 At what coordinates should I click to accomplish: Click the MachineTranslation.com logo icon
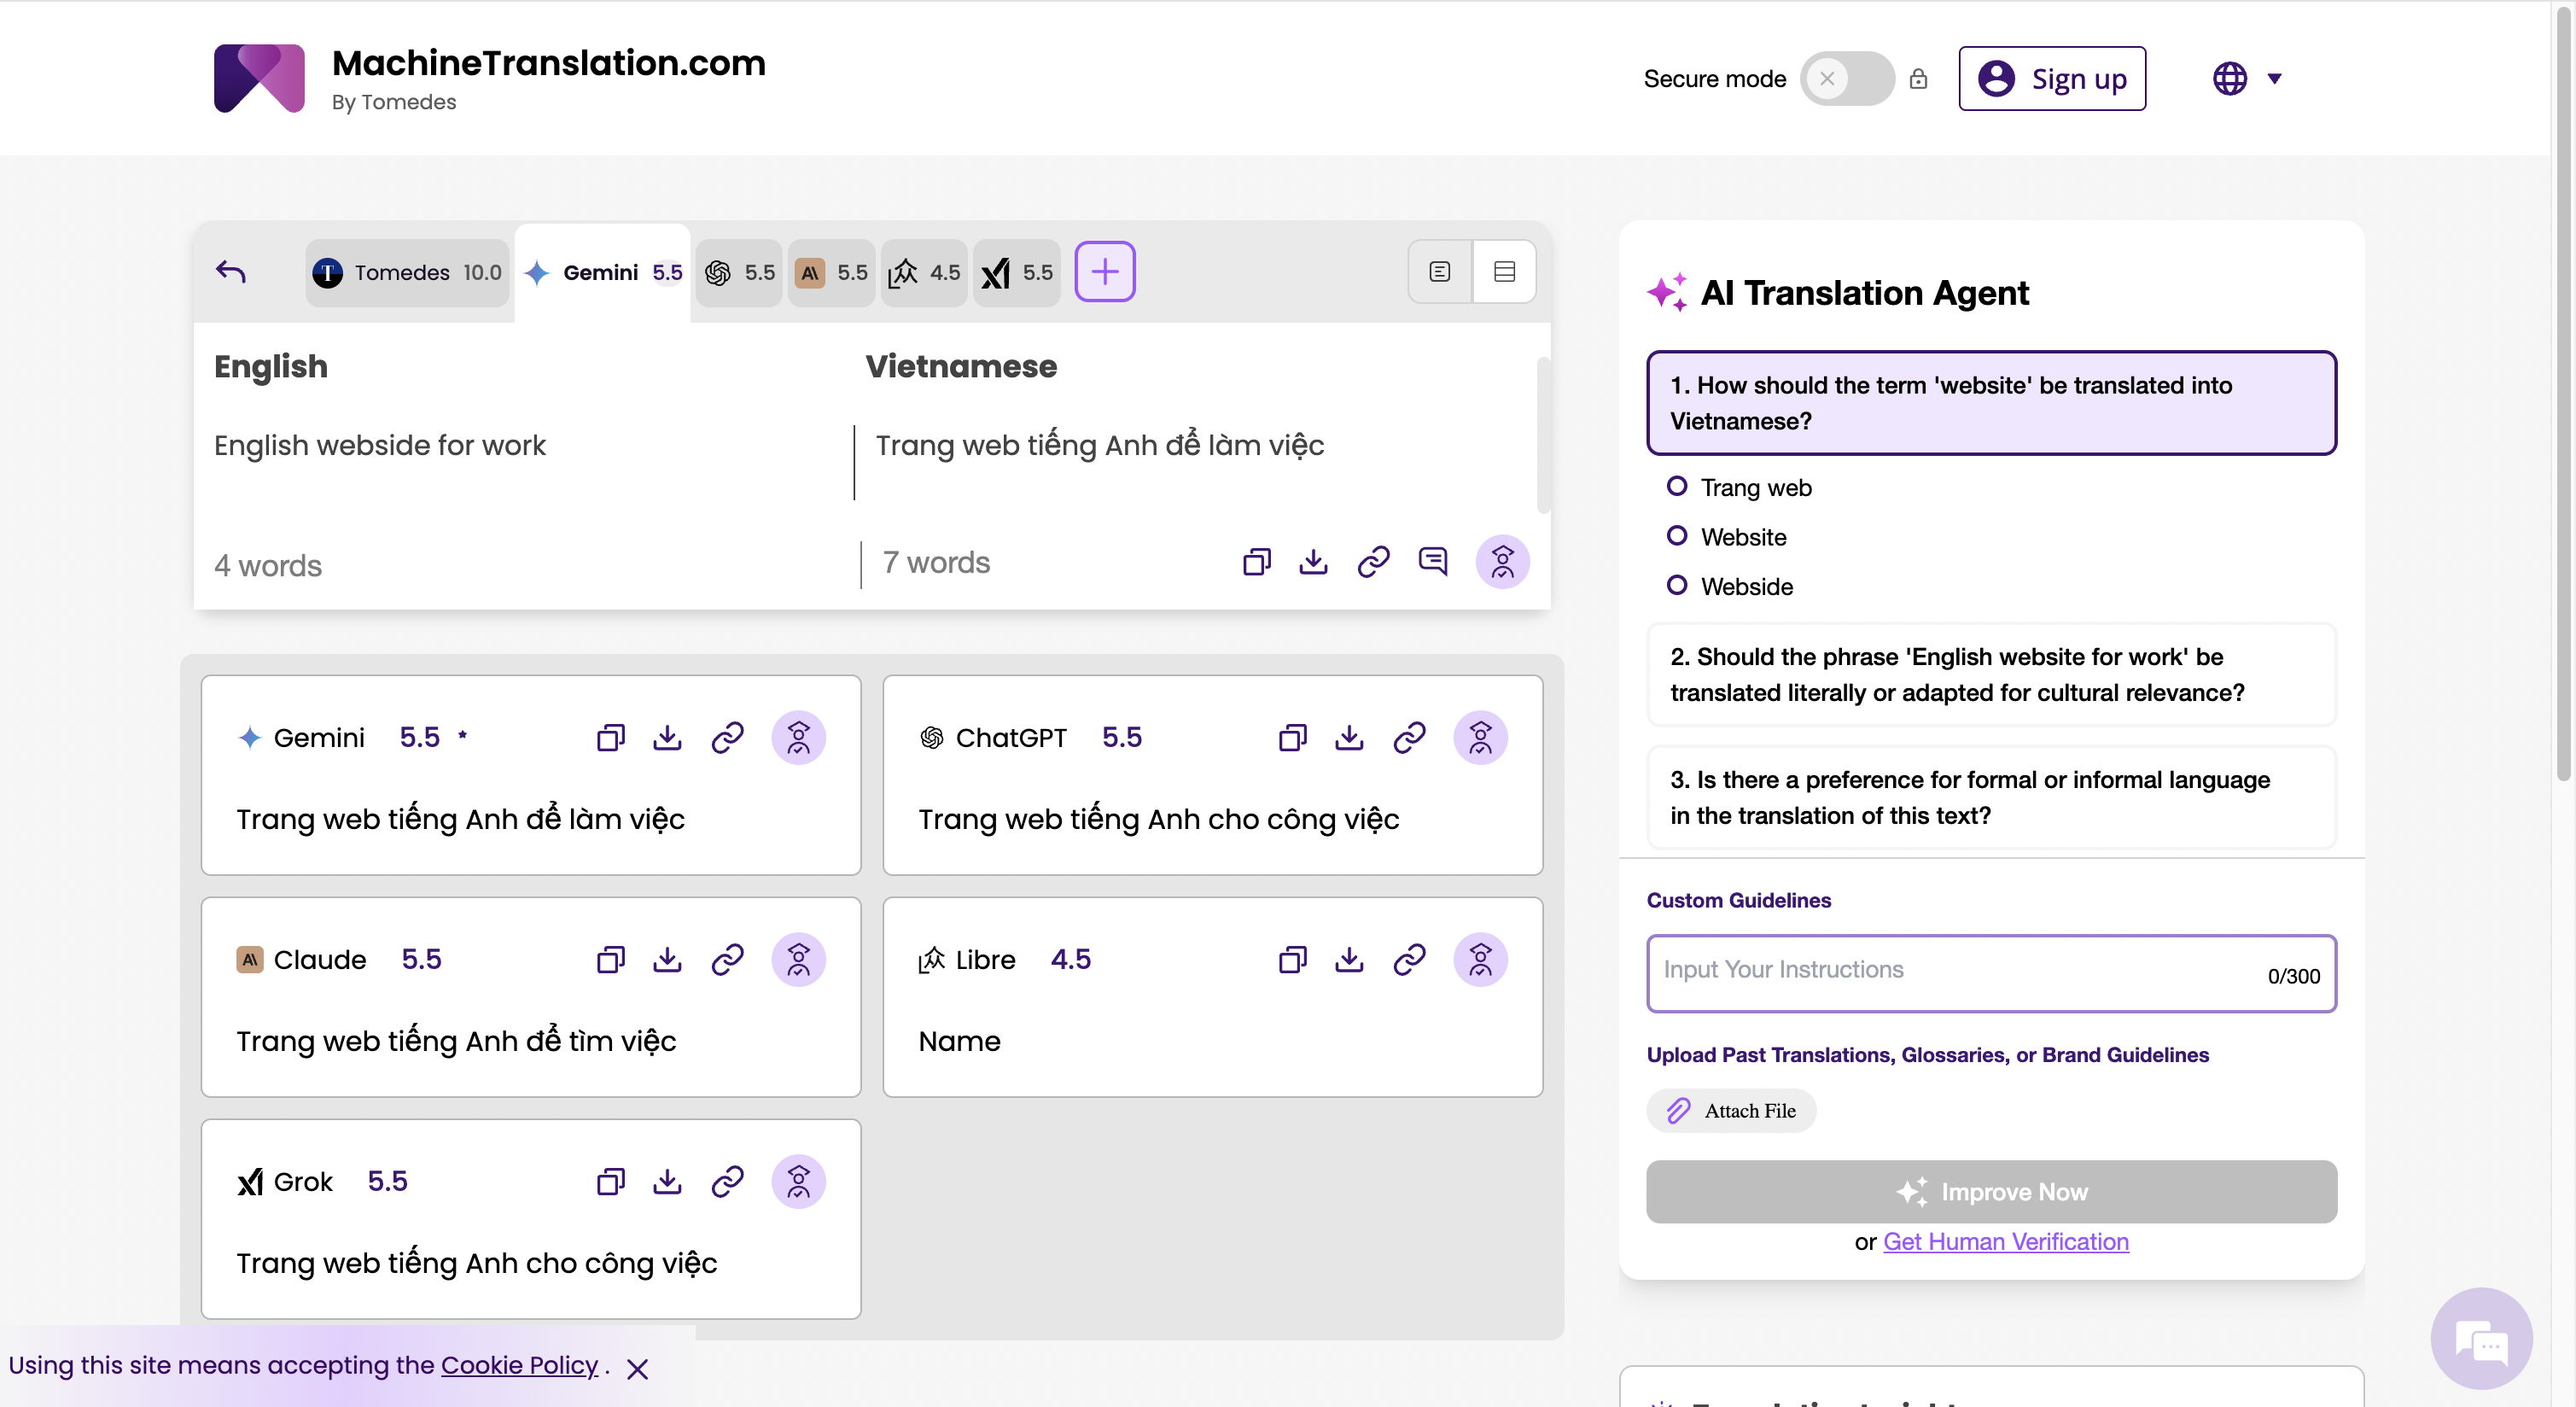259,78
